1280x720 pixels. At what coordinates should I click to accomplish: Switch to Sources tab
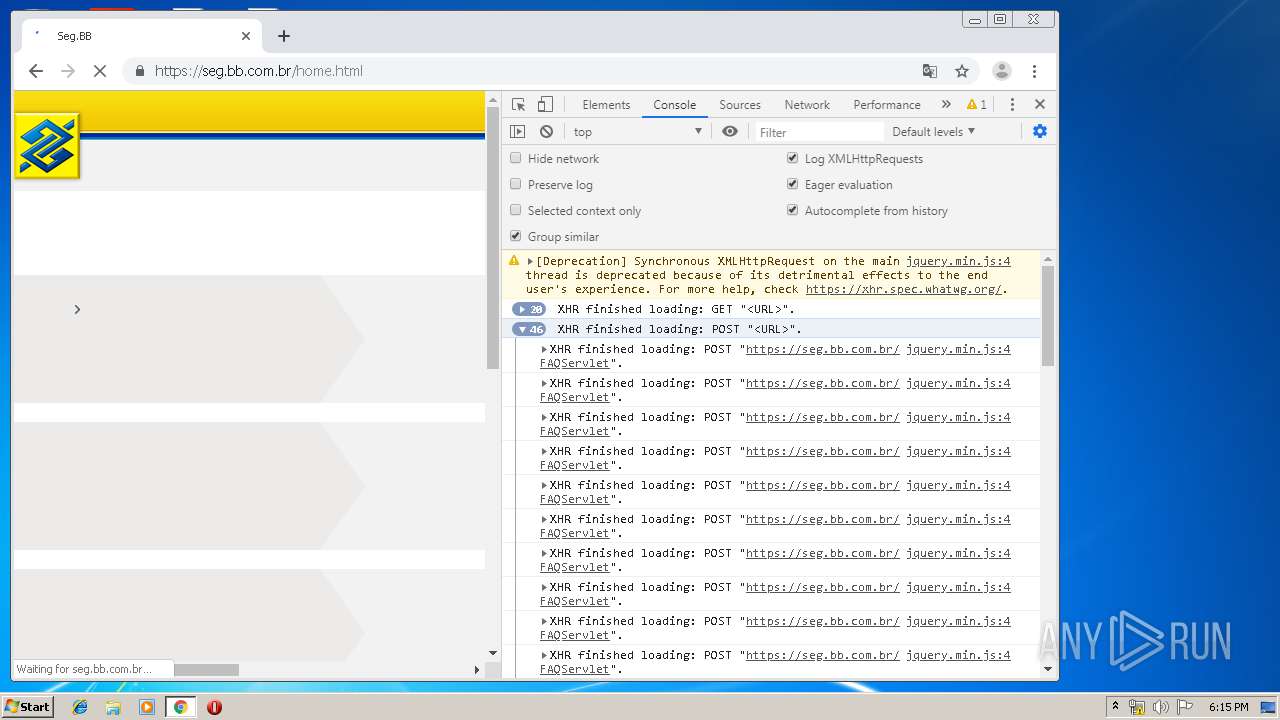point(740,104)
